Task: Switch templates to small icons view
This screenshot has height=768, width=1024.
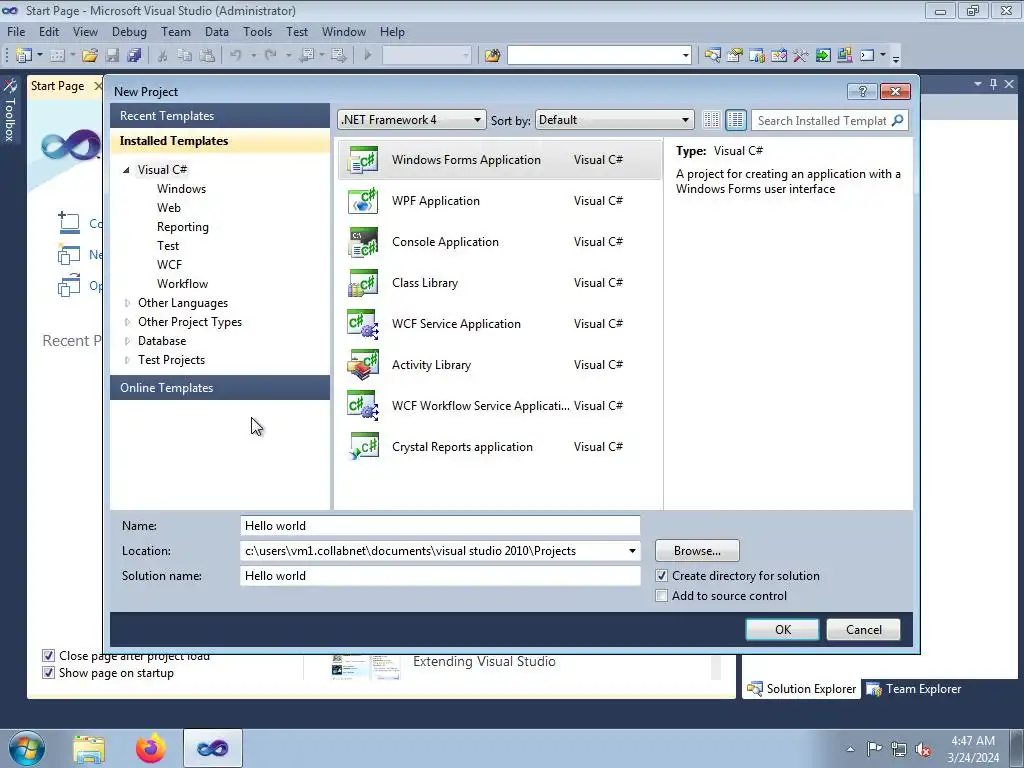Action: pyautogui.click(x=711, y=120)
